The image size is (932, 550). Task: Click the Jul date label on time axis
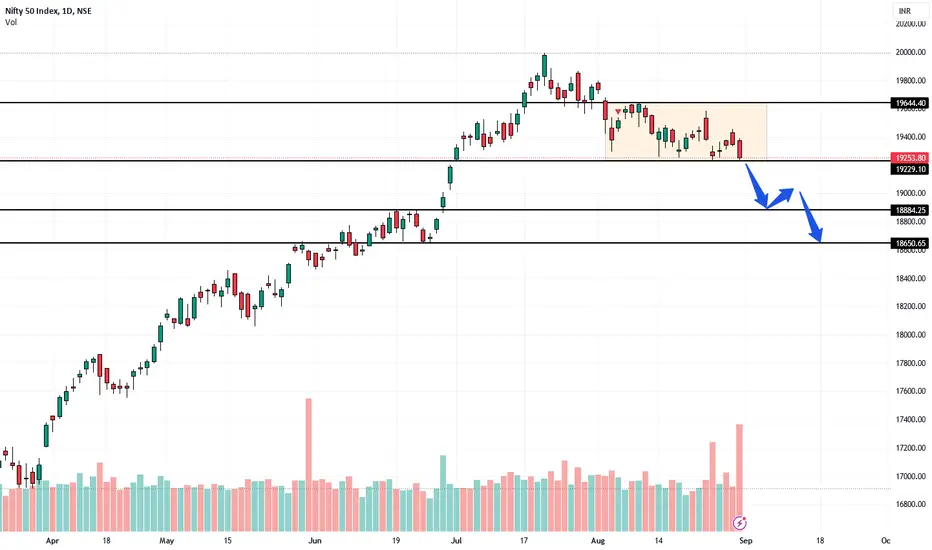click(456, 540)
